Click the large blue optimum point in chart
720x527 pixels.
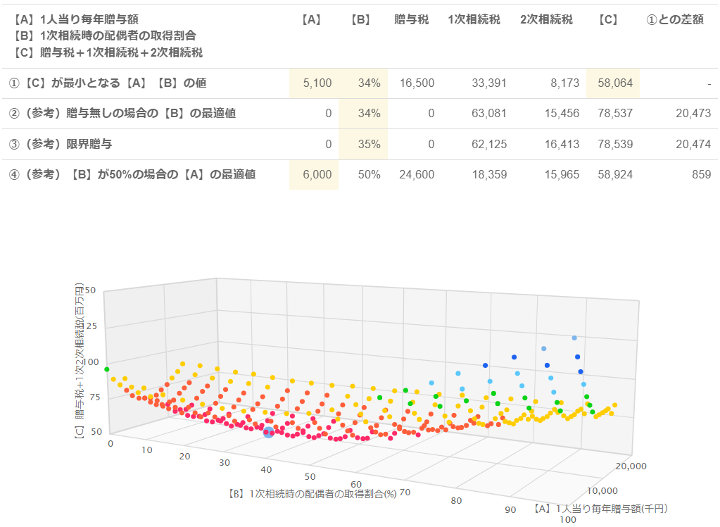[x=269, y=432]
